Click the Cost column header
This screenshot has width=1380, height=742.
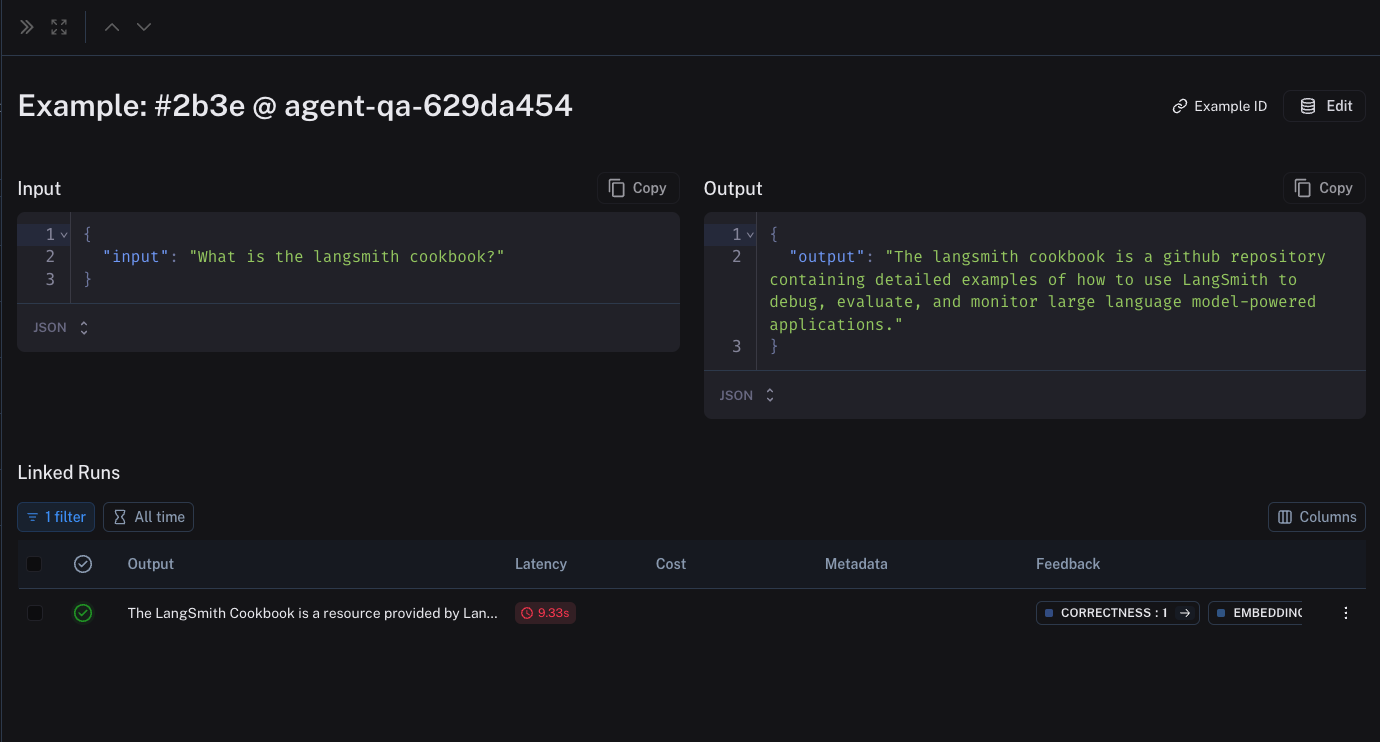tap(671, 564)
